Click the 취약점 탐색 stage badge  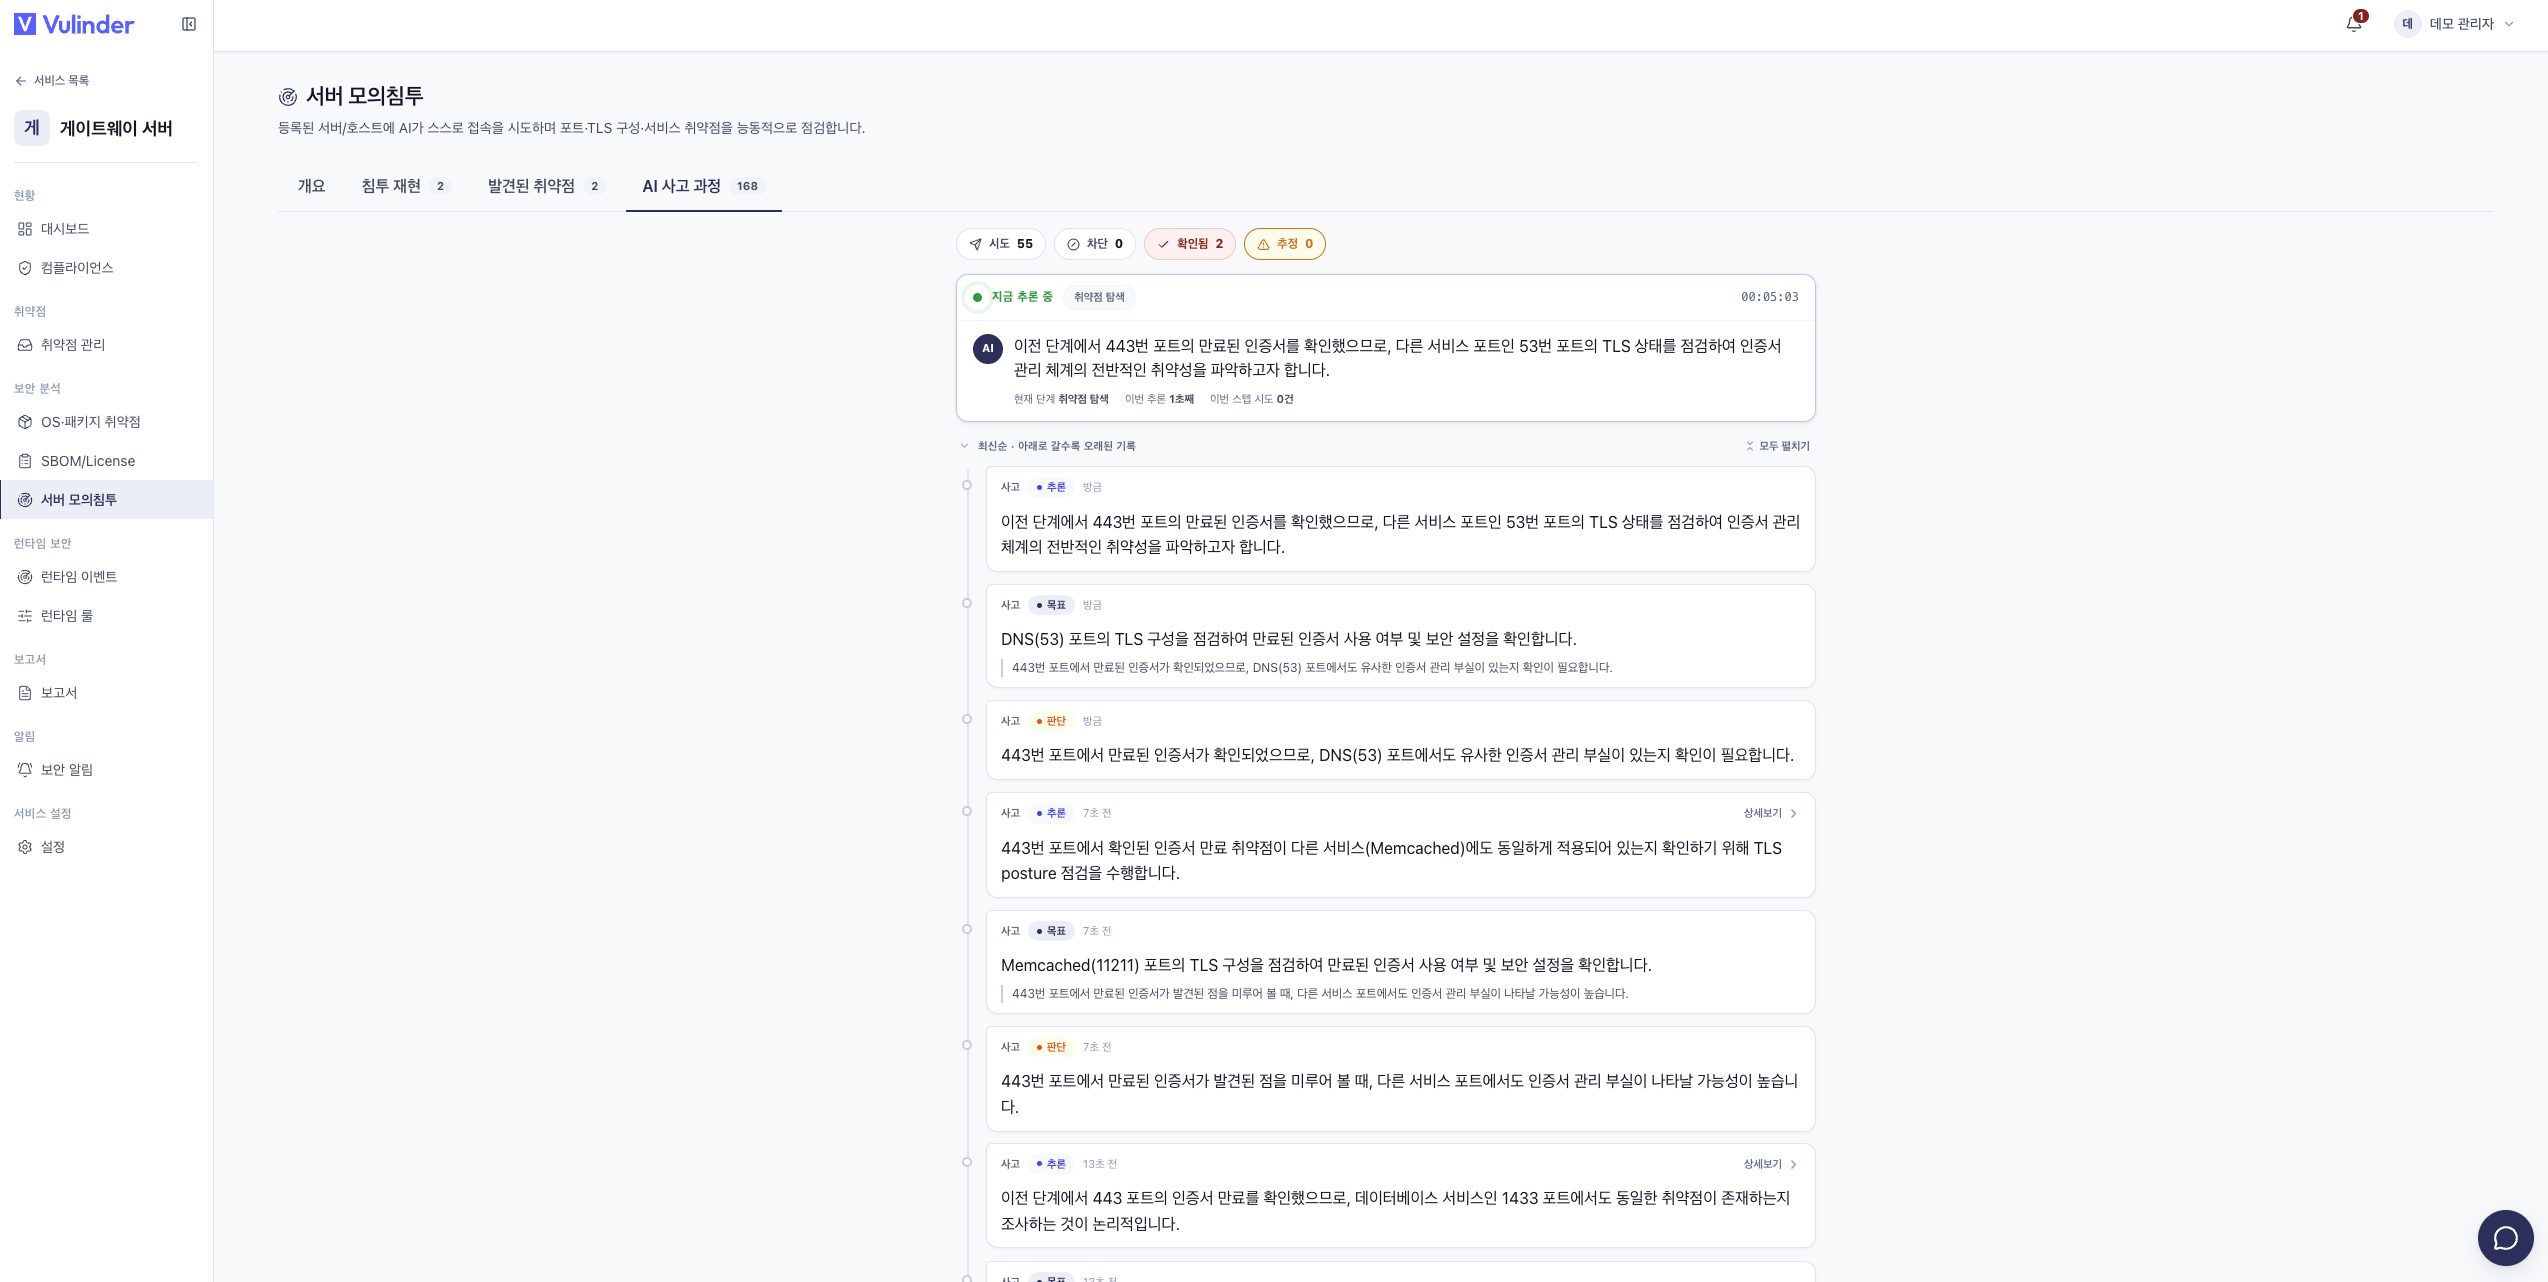(x=1099, y=297)
